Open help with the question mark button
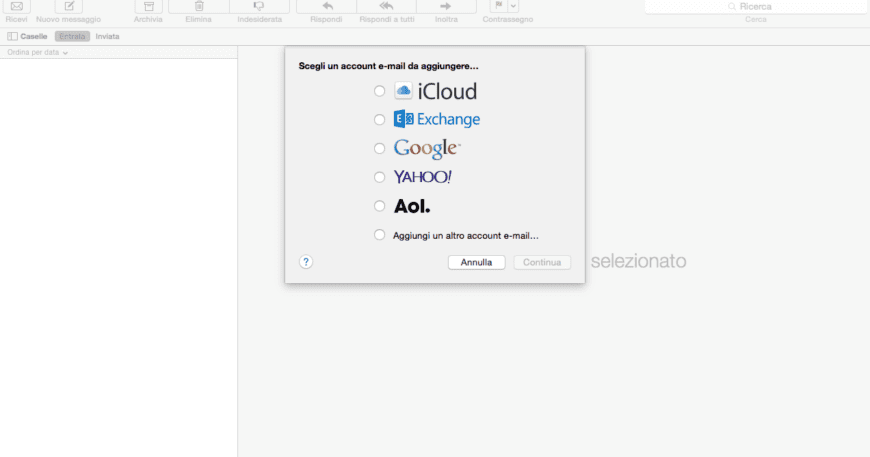 point(306,262)
